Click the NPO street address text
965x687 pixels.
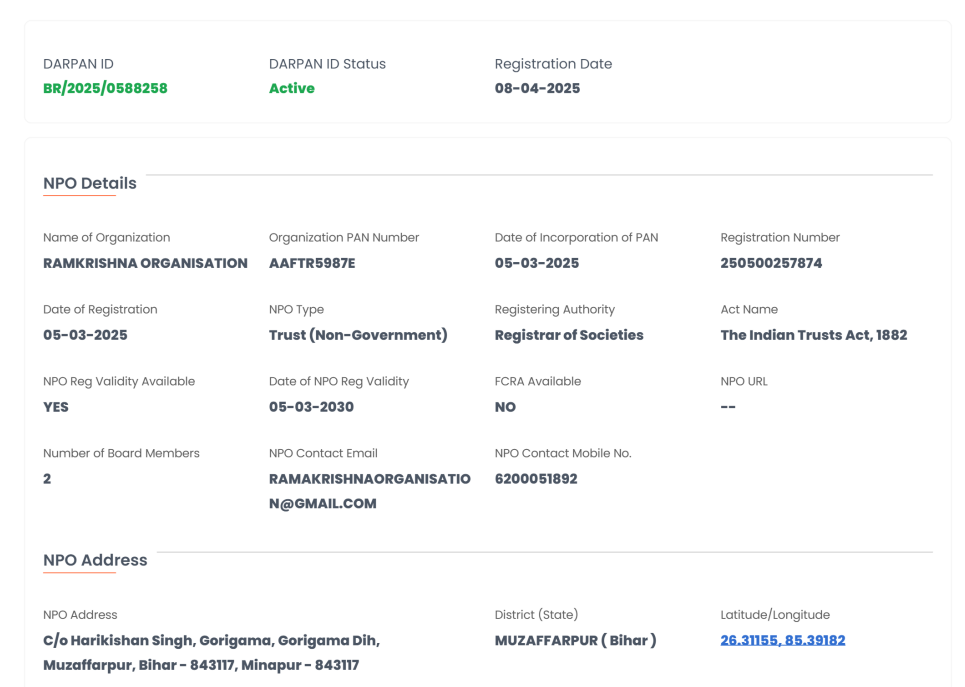(211, 652)
